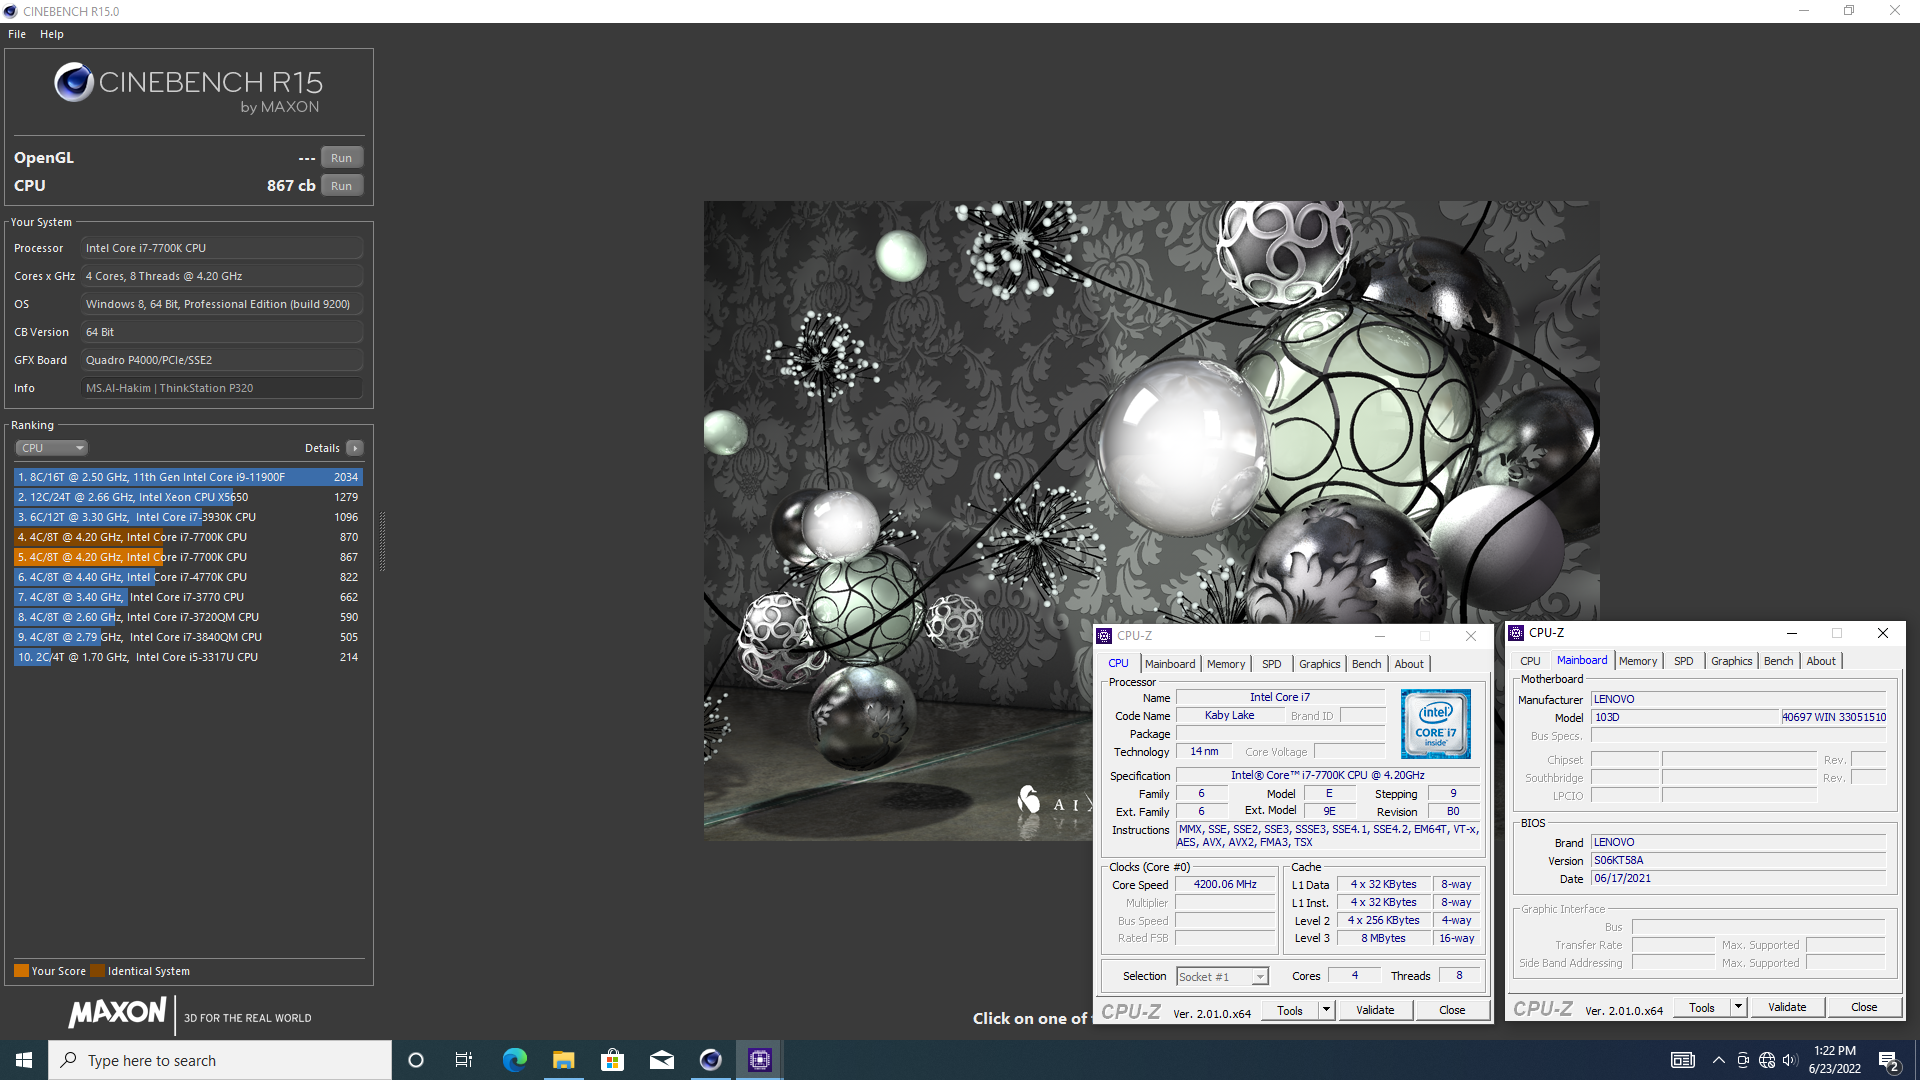Click Tools button in left CPU-Z window
This screenshot has height=1080, width=1920.
1290,1011
